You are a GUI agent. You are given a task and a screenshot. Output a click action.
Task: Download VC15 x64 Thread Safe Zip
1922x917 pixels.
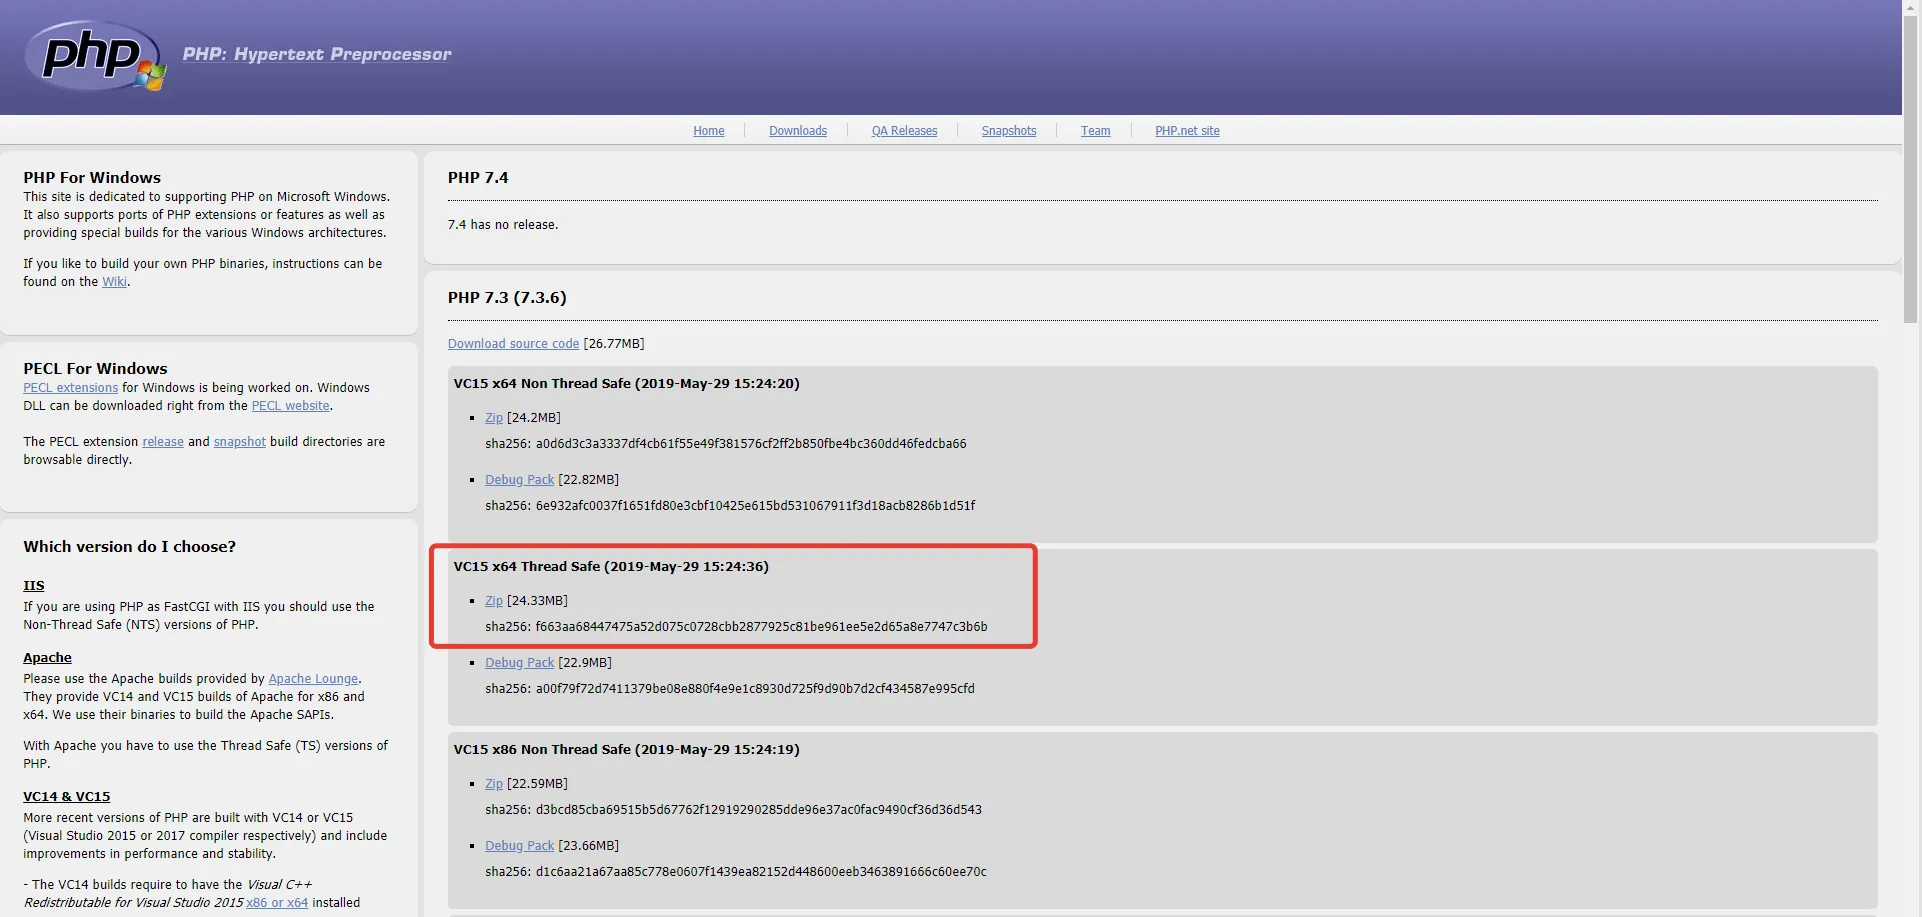494,601
